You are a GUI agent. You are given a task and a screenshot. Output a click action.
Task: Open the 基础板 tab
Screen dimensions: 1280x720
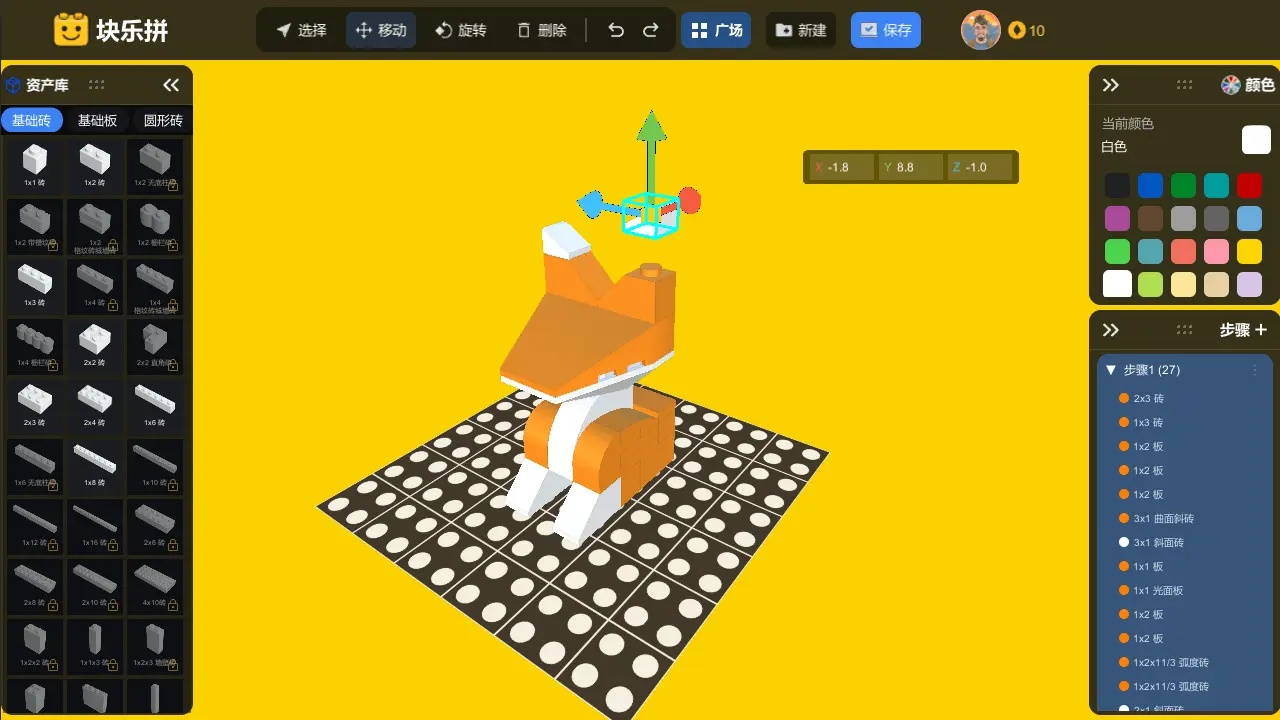coord(98,120)
